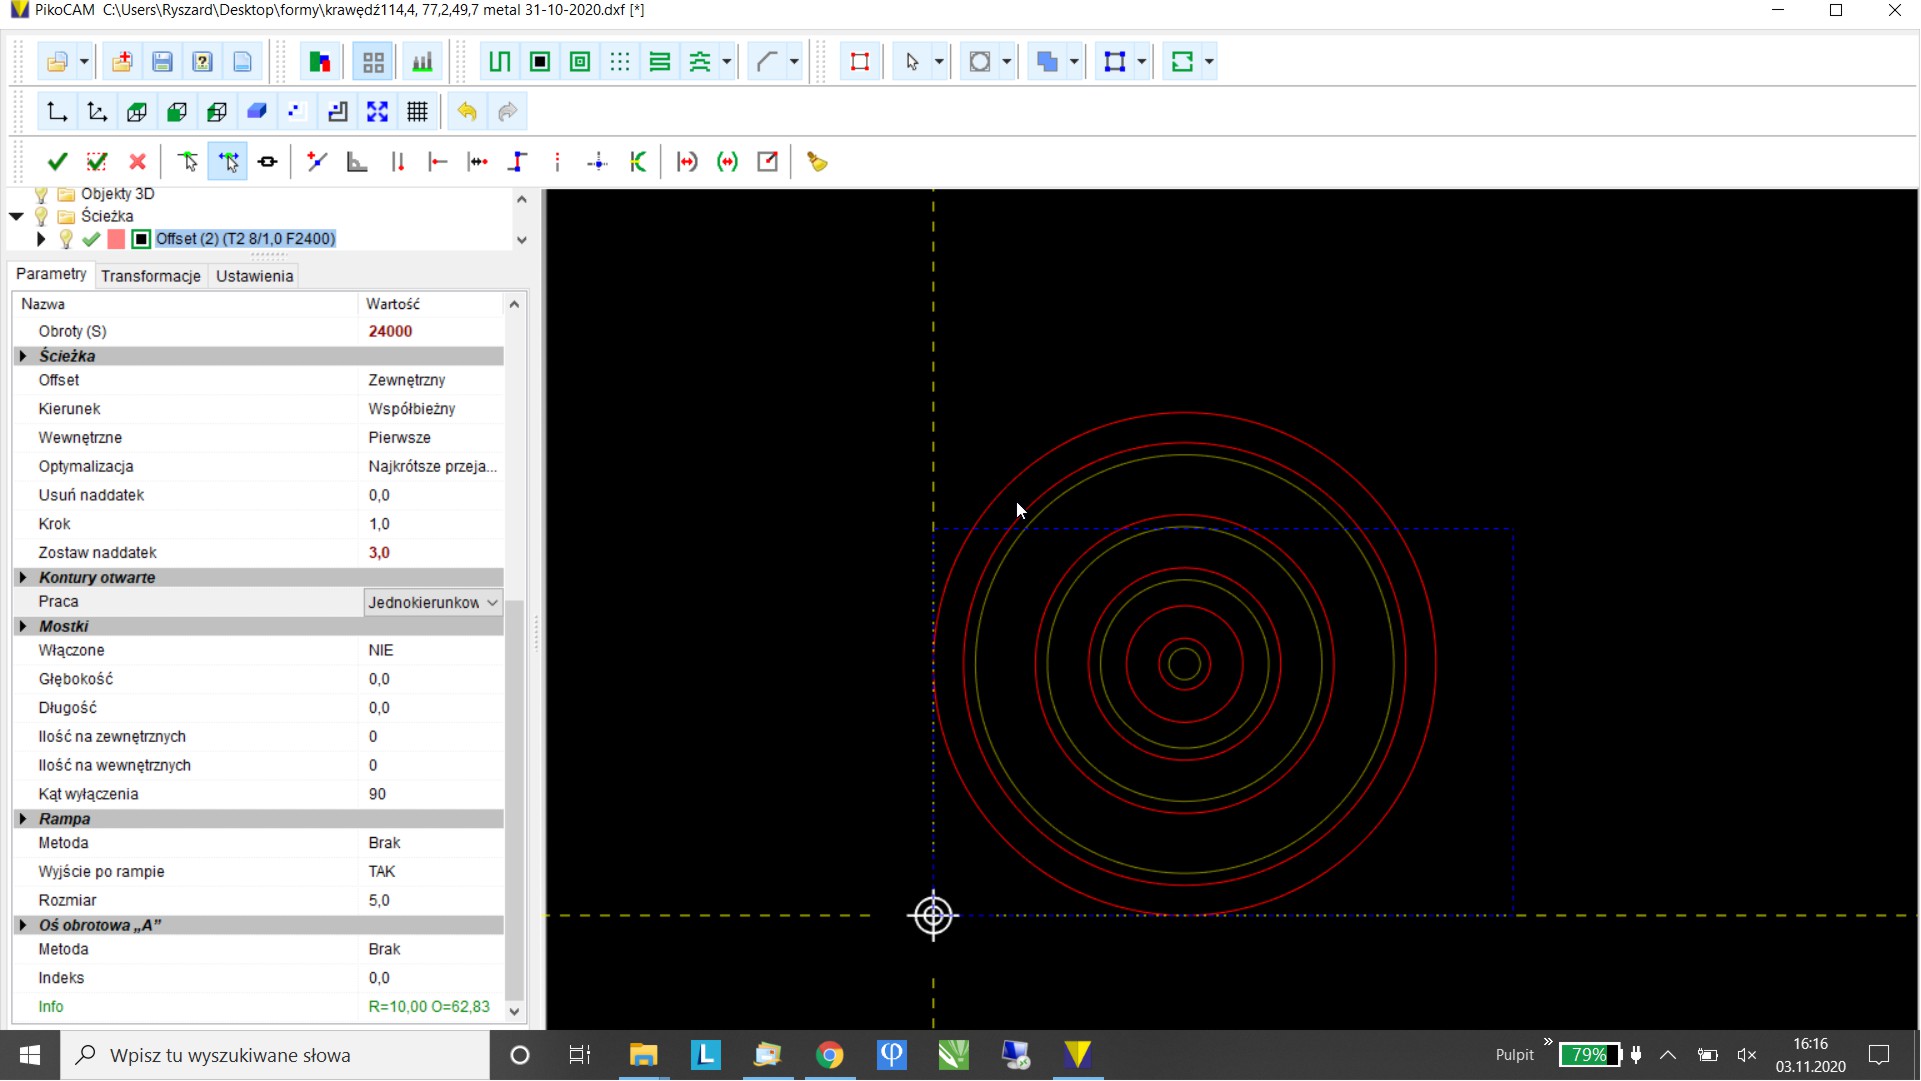1921x1081 pixels.
Task: Select the green zigzag path tool
Action: 499,62
